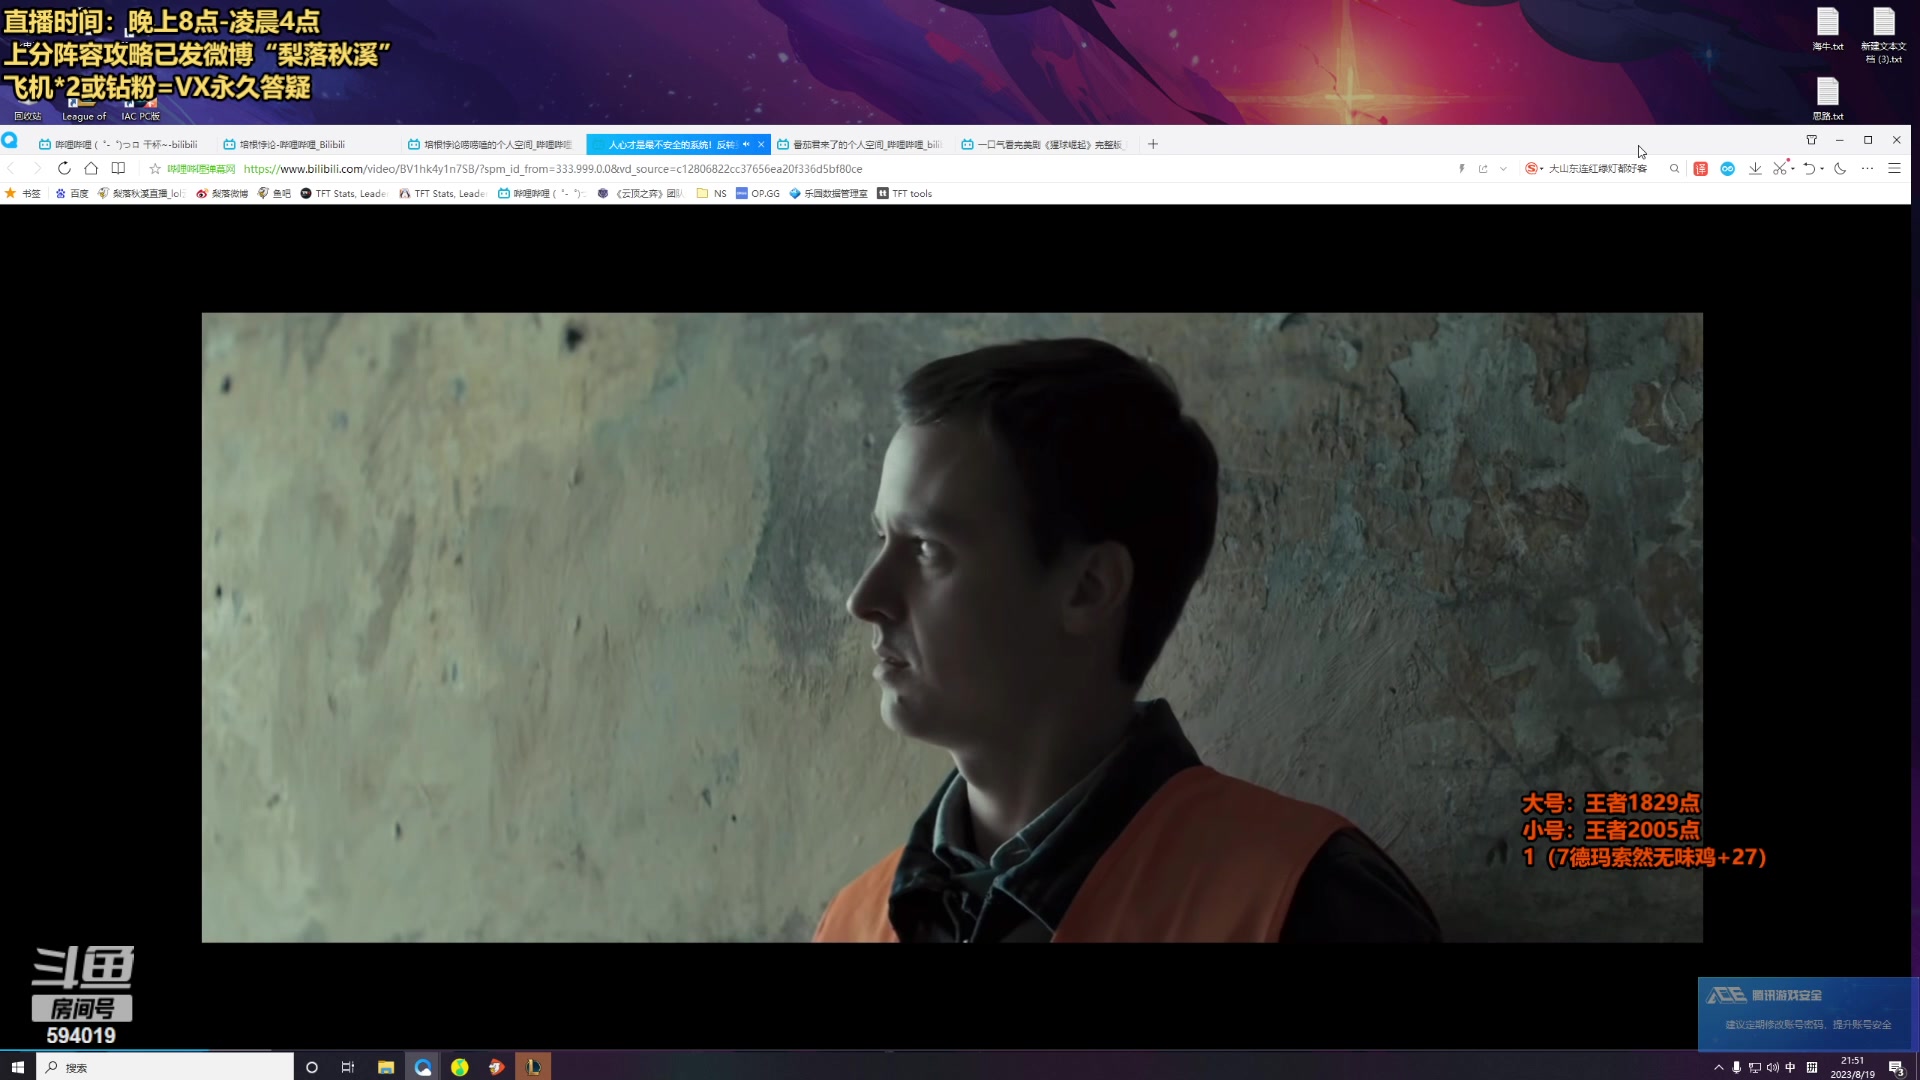Open the Windows Start menu
The width and height of the screenshot is (1920, 1080).
(x=17, y=1067)
